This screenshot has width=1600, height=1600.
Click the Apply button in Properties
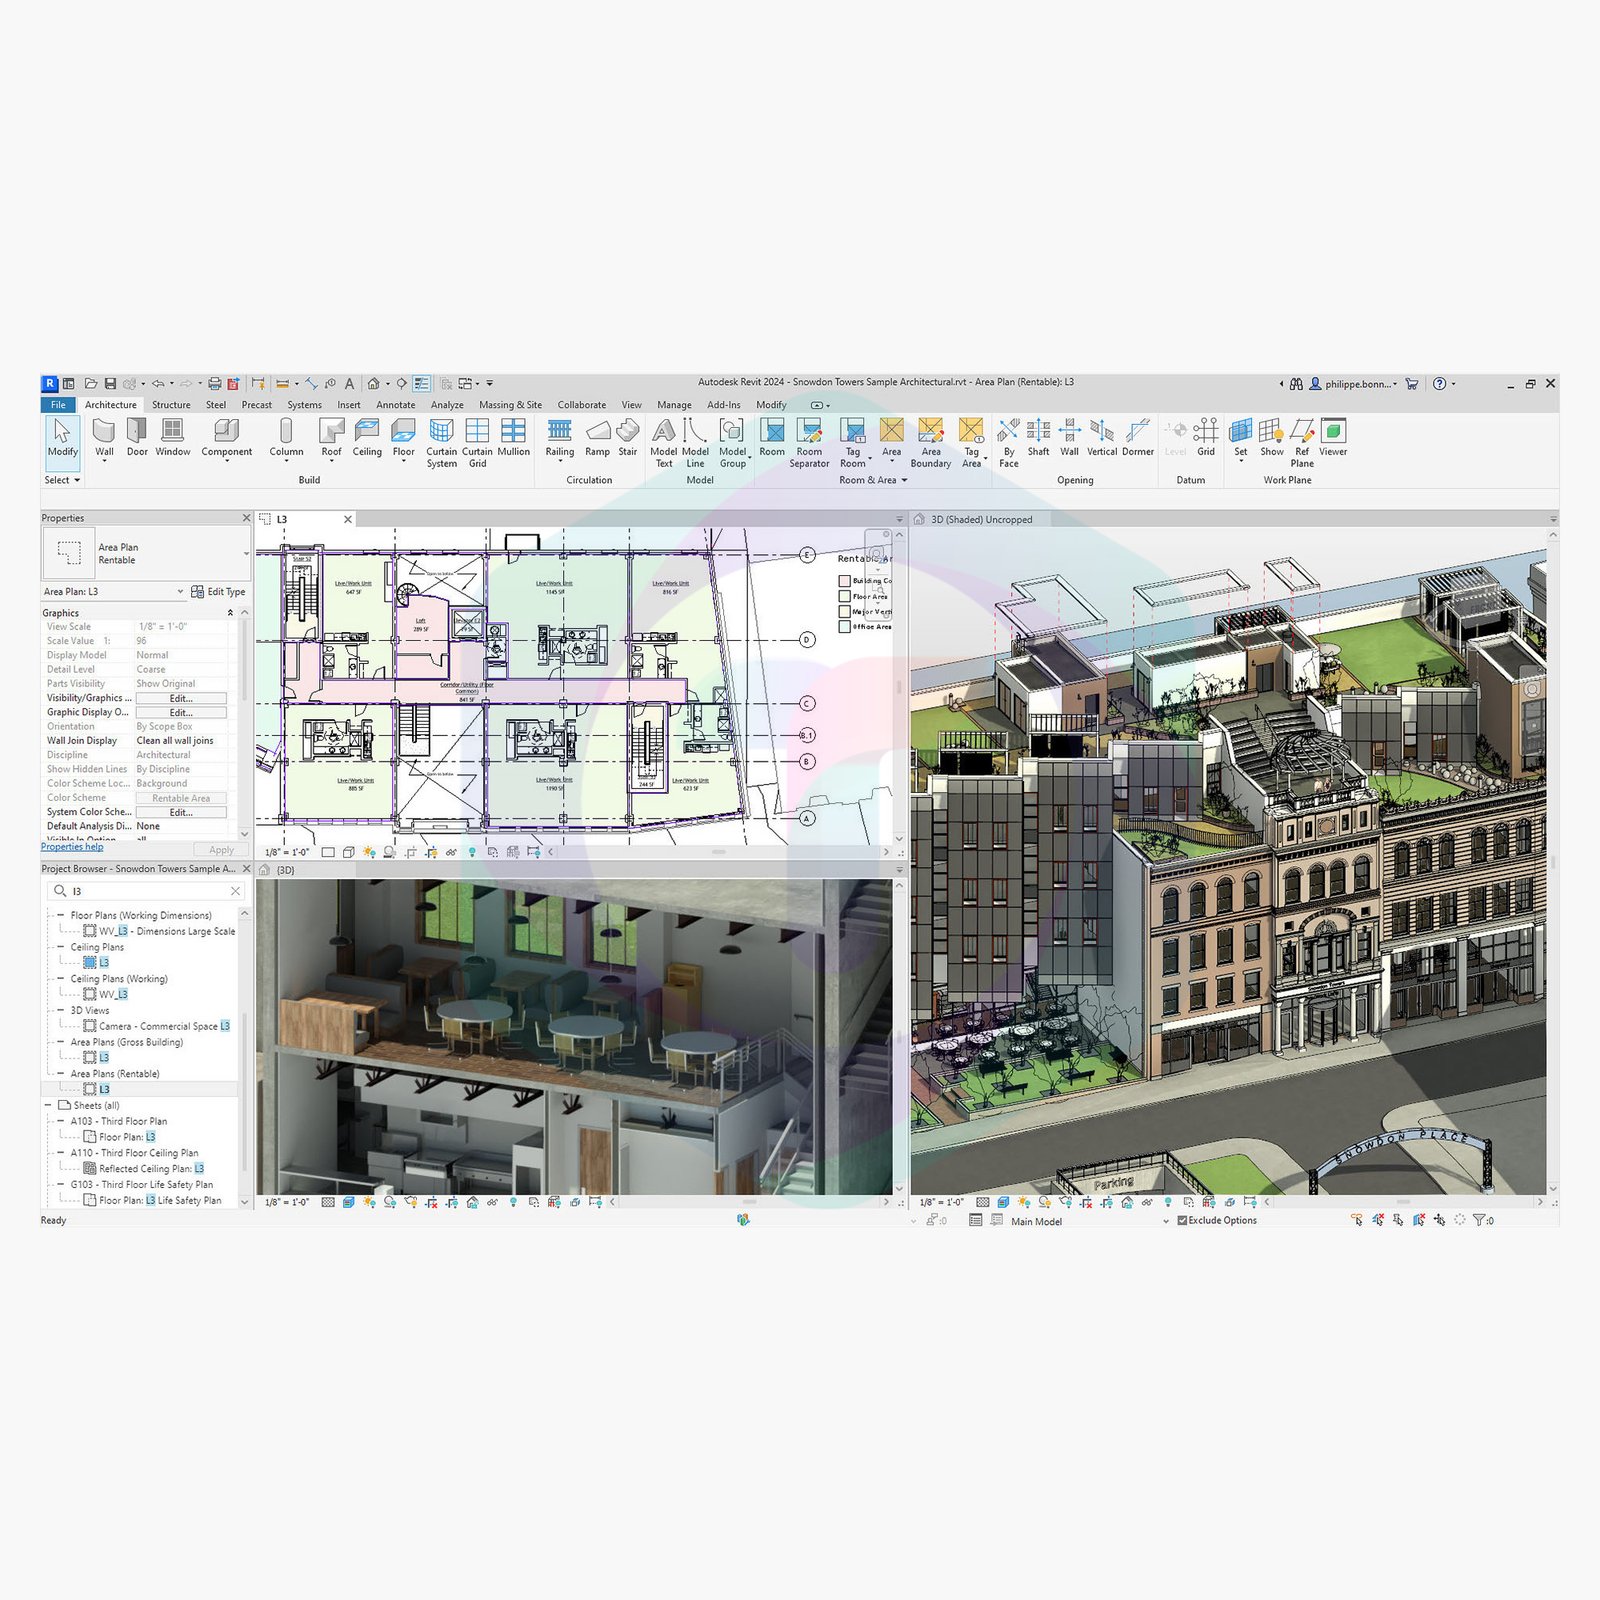(x=221, y=850)
